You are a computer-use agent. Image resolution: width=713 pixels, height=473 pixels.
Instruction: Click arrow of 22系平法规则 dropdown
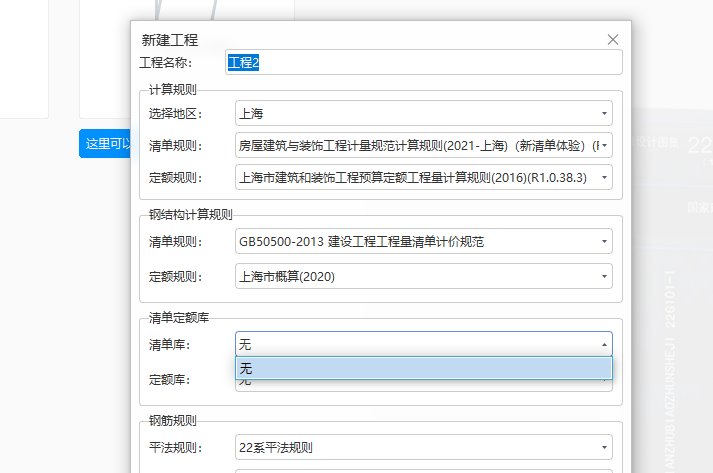point(604,447)
